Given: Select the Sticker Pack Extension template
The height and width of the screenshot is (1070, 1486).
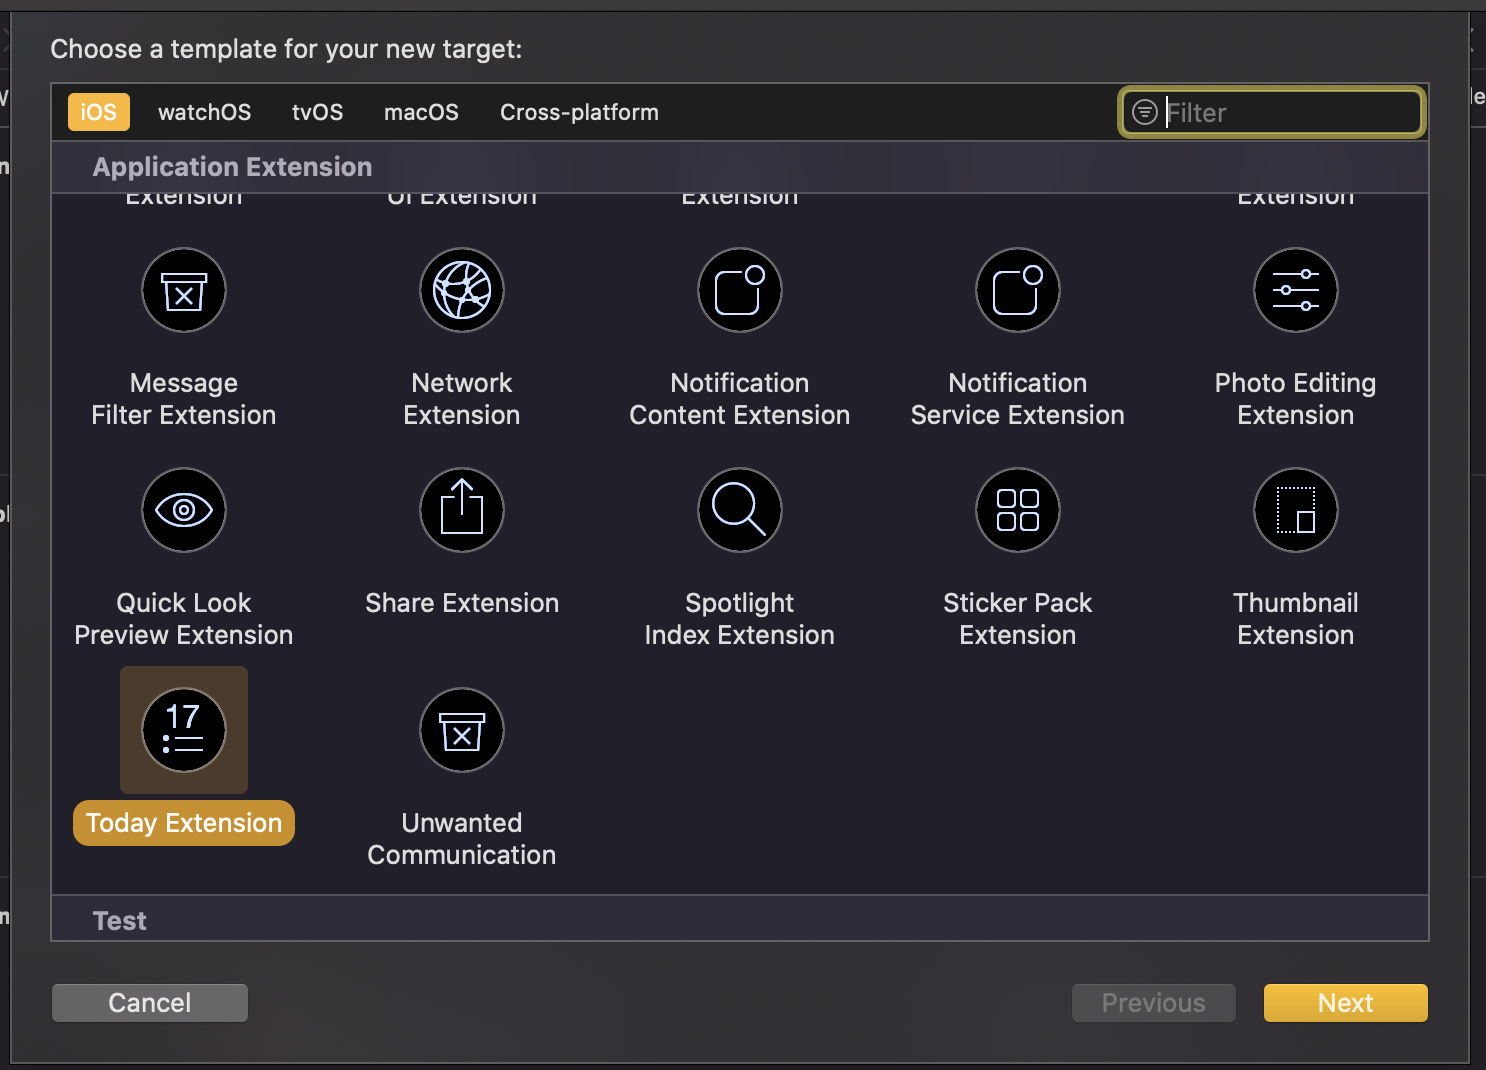Looking at the screenshot, I should coord(1017,510).
